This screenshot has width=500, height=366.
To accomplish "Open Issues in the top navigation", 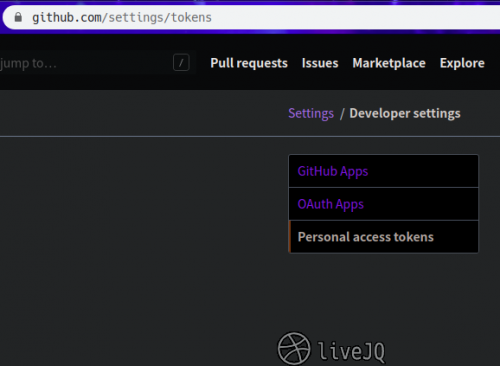I will coord(320,63).
